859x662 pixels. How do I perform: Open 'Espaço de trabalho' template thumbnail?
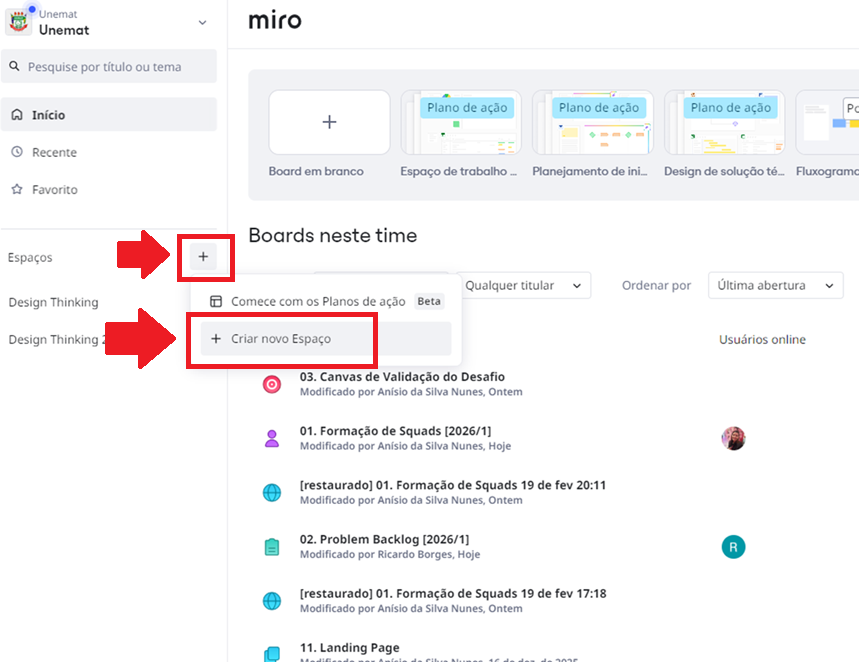[x=461, y=122]
